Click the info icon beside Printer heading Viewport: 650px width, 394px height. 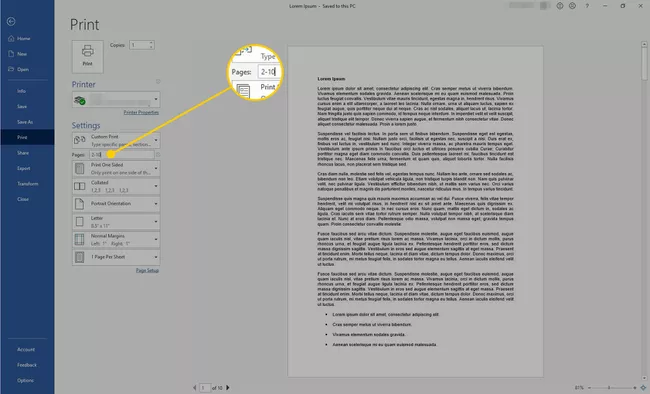(158, 82)
